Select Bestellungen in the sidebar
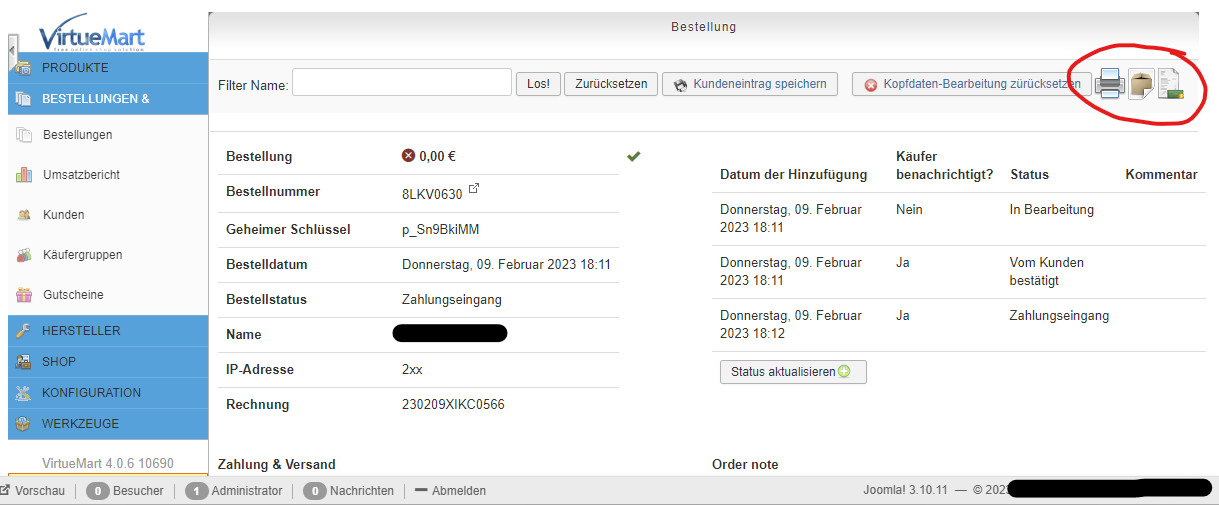The width and height of the screenshot is (1219, 505). (78, 135)
